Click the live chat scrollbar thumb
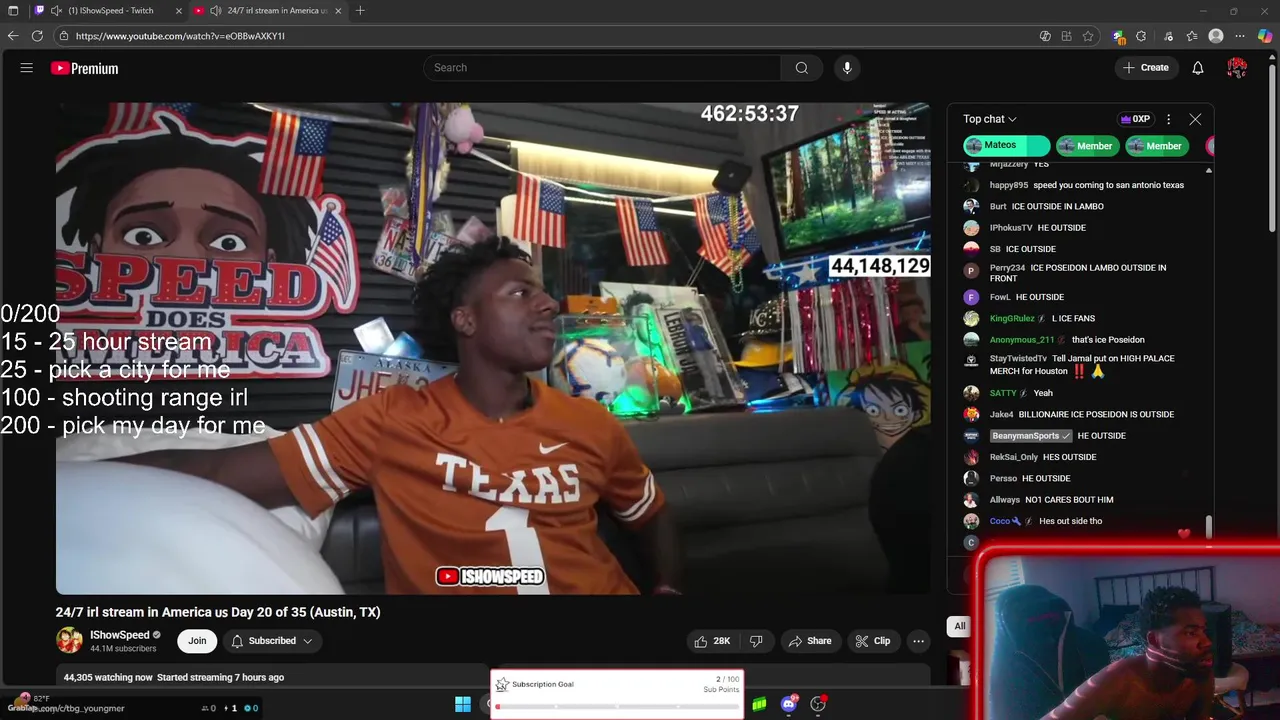1280x720 pixels. coord(1208,527)
